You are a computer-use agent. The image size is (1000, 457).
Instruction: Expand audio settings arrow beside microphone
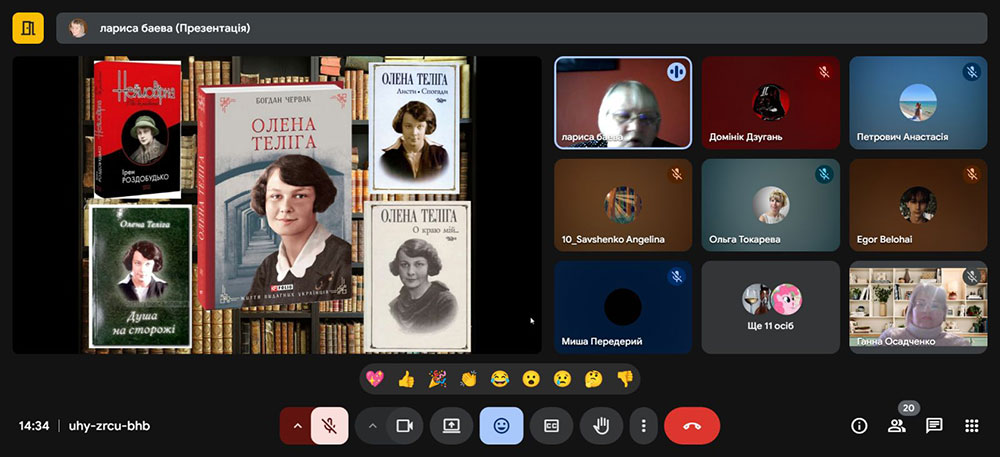pyautogui.click(x=297, y=425)
